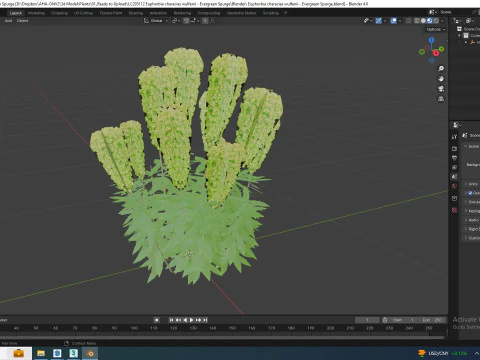Image resolution: width=480 pixels, height=360 pixels.
Task: Select material preview viewport shading
Action: pyautogui.click(x=429, y=21)
